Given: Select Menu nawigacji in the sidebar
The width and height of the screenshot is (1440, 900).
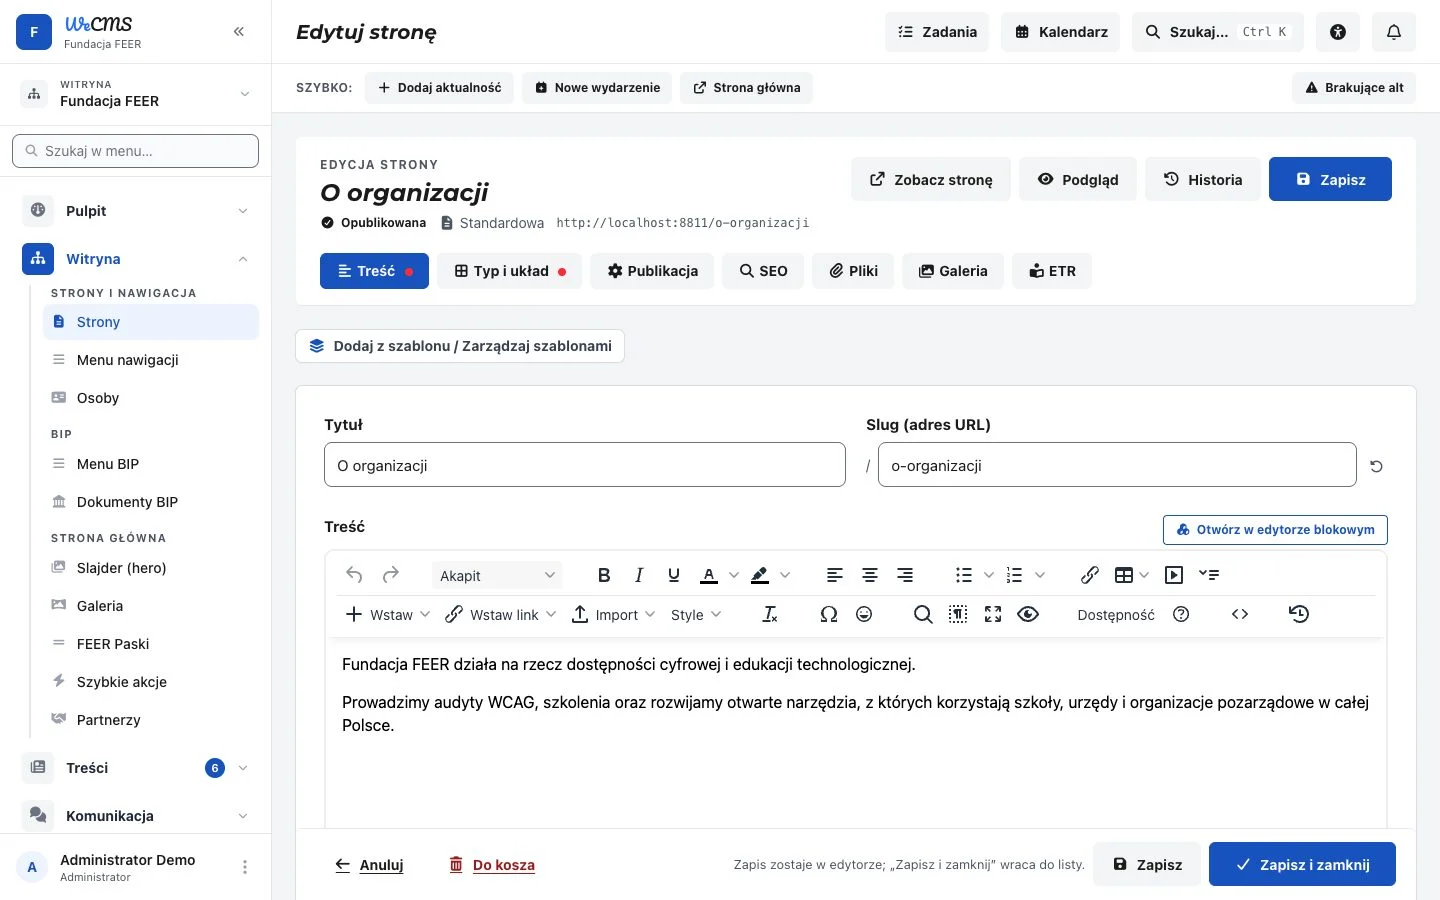Looking at the screenshot, I should click(x=151, y=360).
